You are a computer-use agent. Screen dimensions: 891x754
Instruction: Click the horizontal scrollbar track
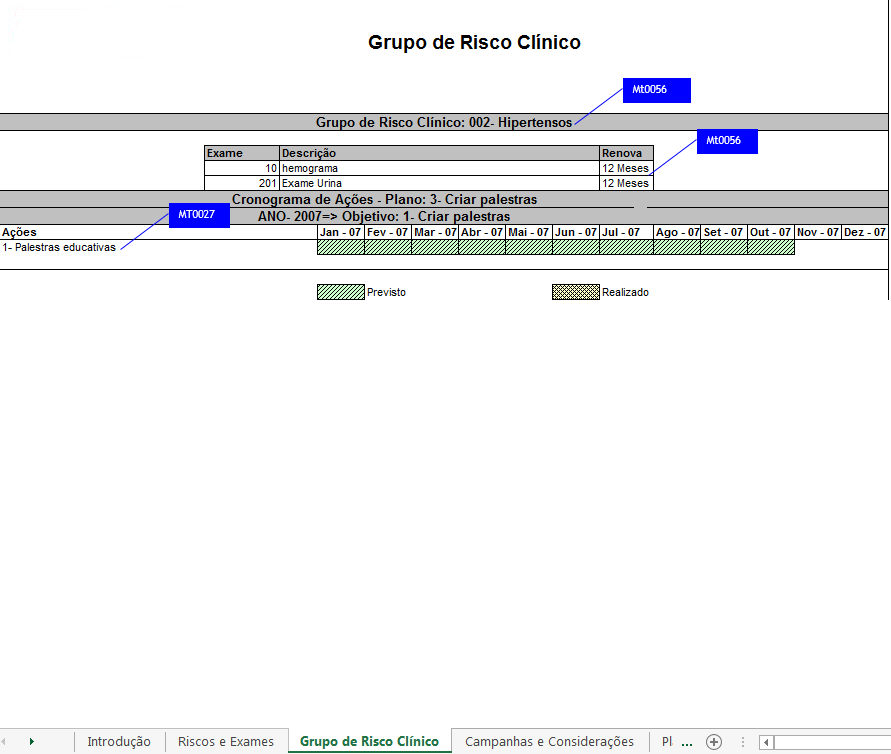[832, 742]
